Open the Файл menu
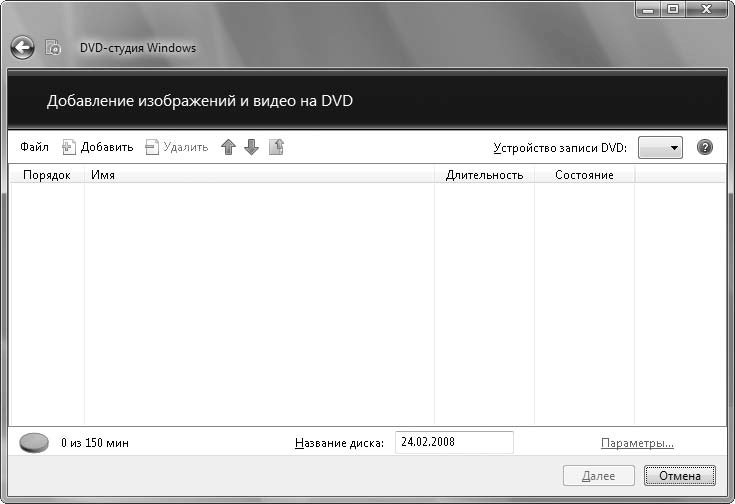Viewport: 735px width, 504px height. tap(34, 147)
